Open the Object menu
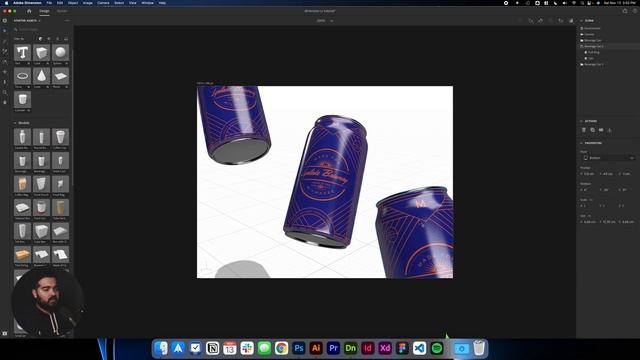The height and width of the screenshot is (360, 640). pos(73,3)
